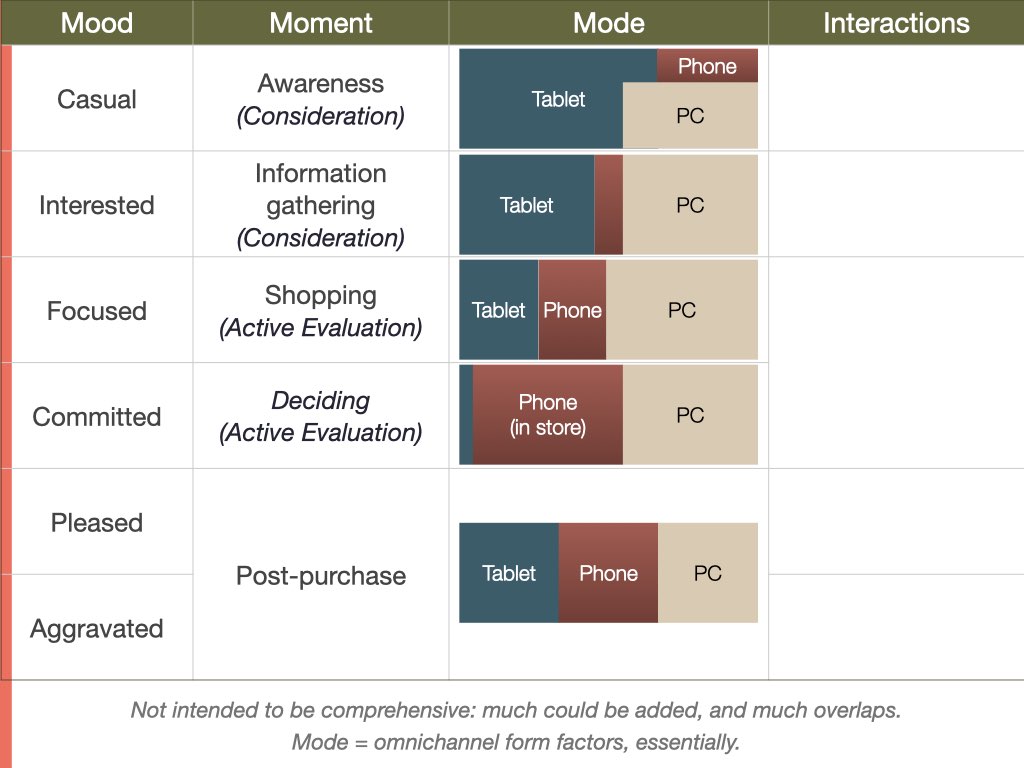This screenshot has width=1024, height=768.
Task: Click the Tablet block in Post-purchase row
Action: (509, 573)
